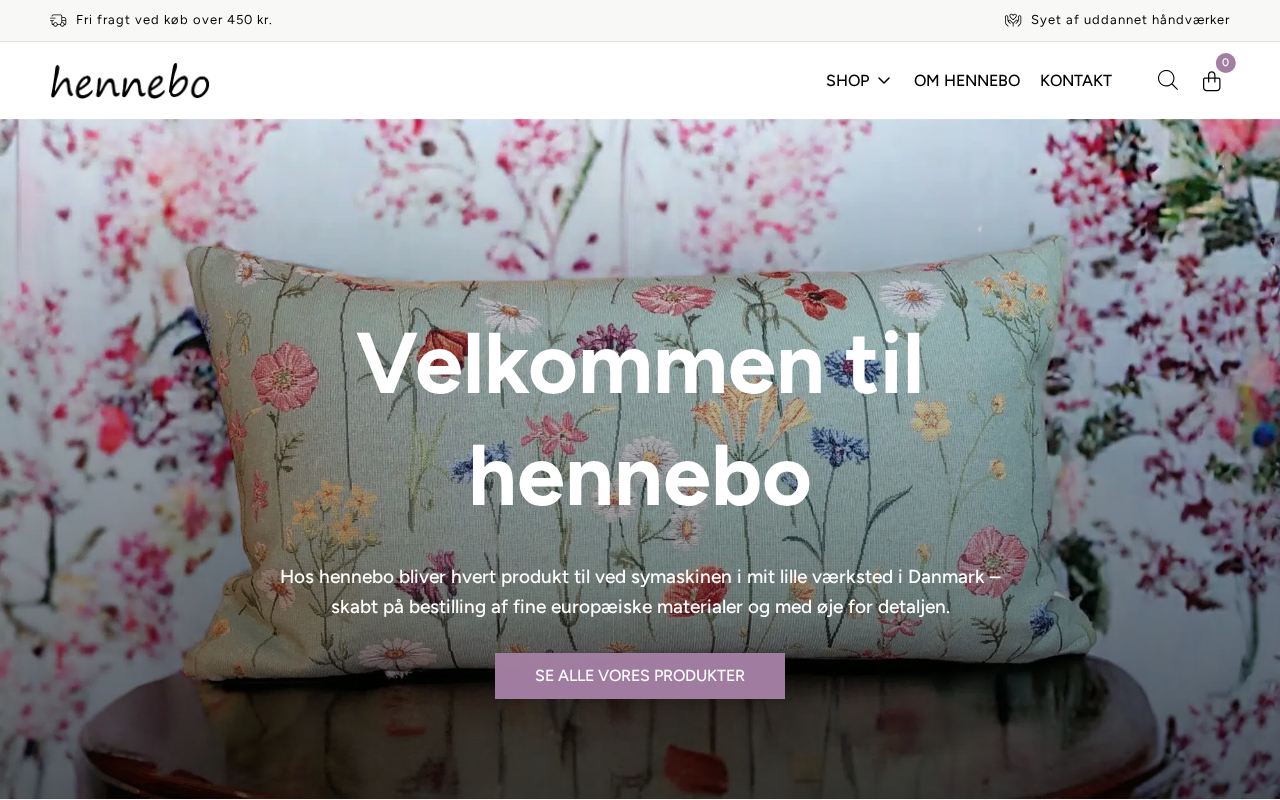Click the top announcement bar center
Image resolution: width=1280 pixels, height=800 pixels.
coord(640,20)
